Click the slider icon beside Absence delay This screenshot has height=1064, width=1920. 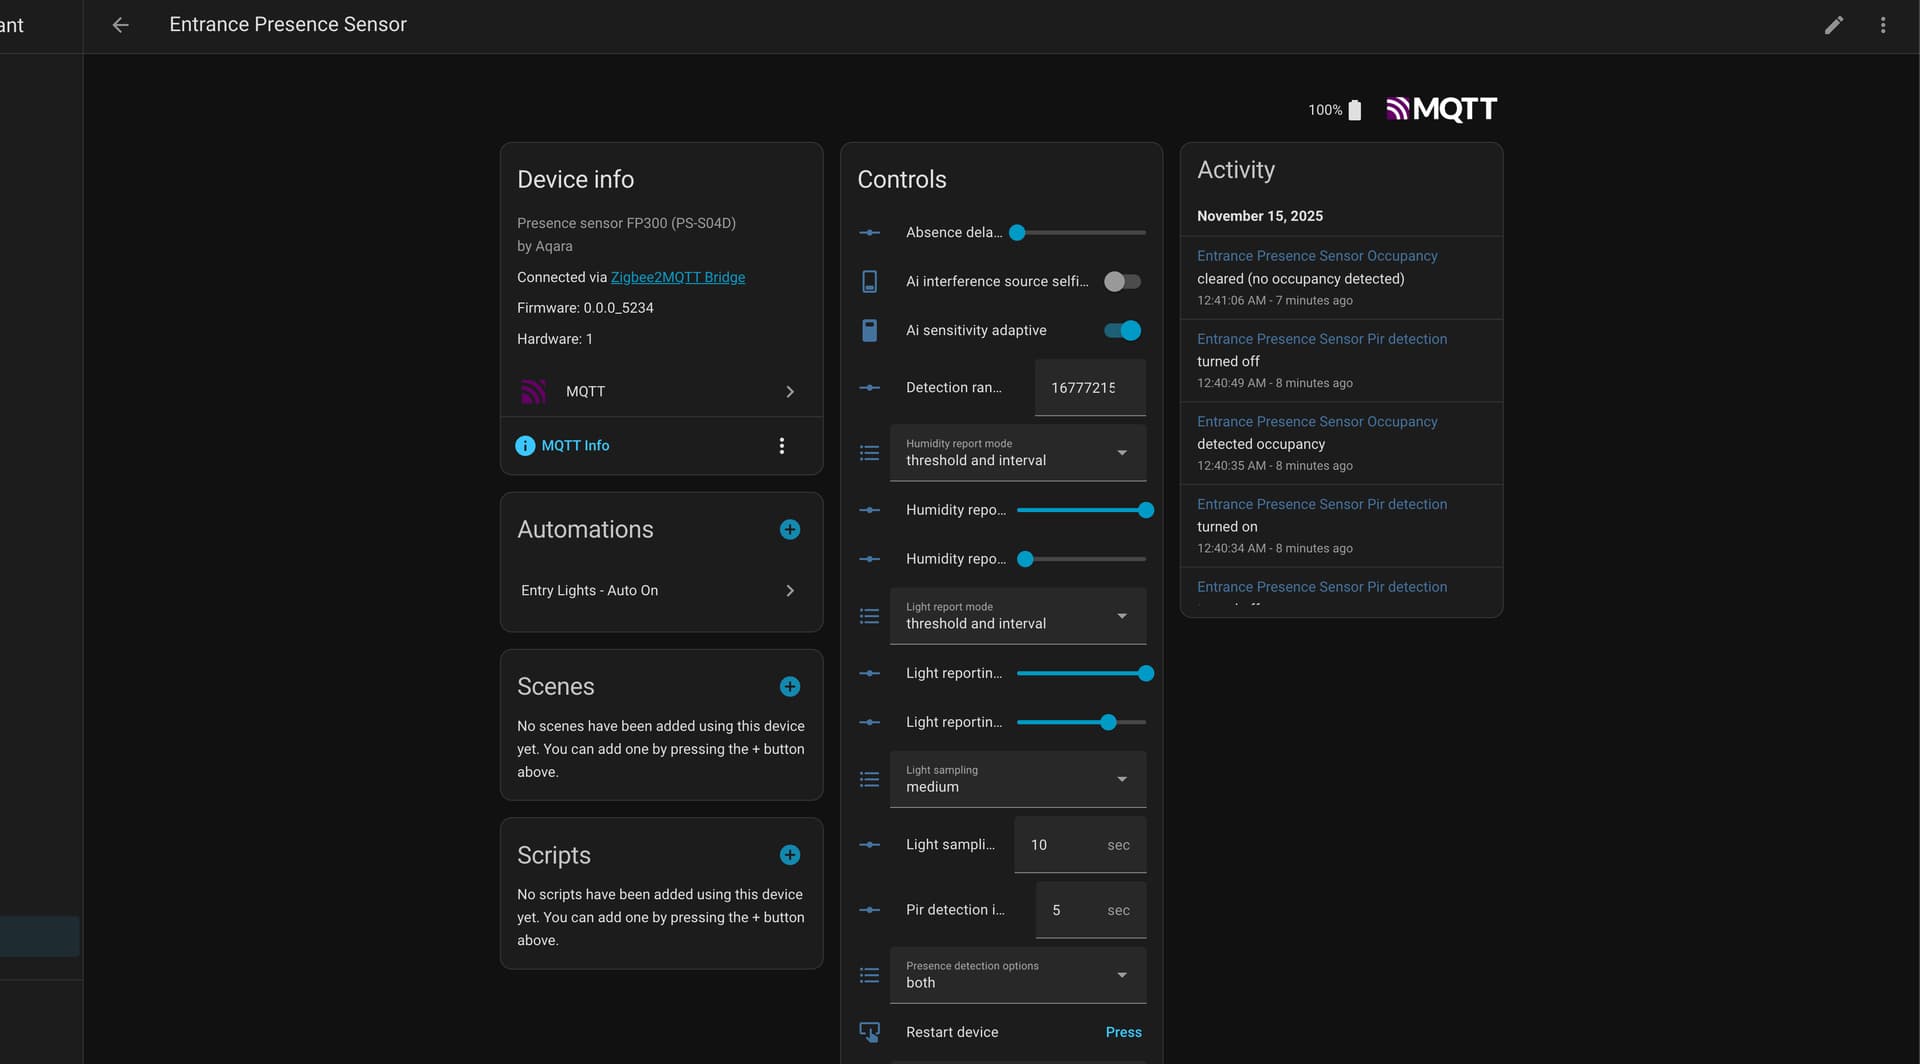870,233
